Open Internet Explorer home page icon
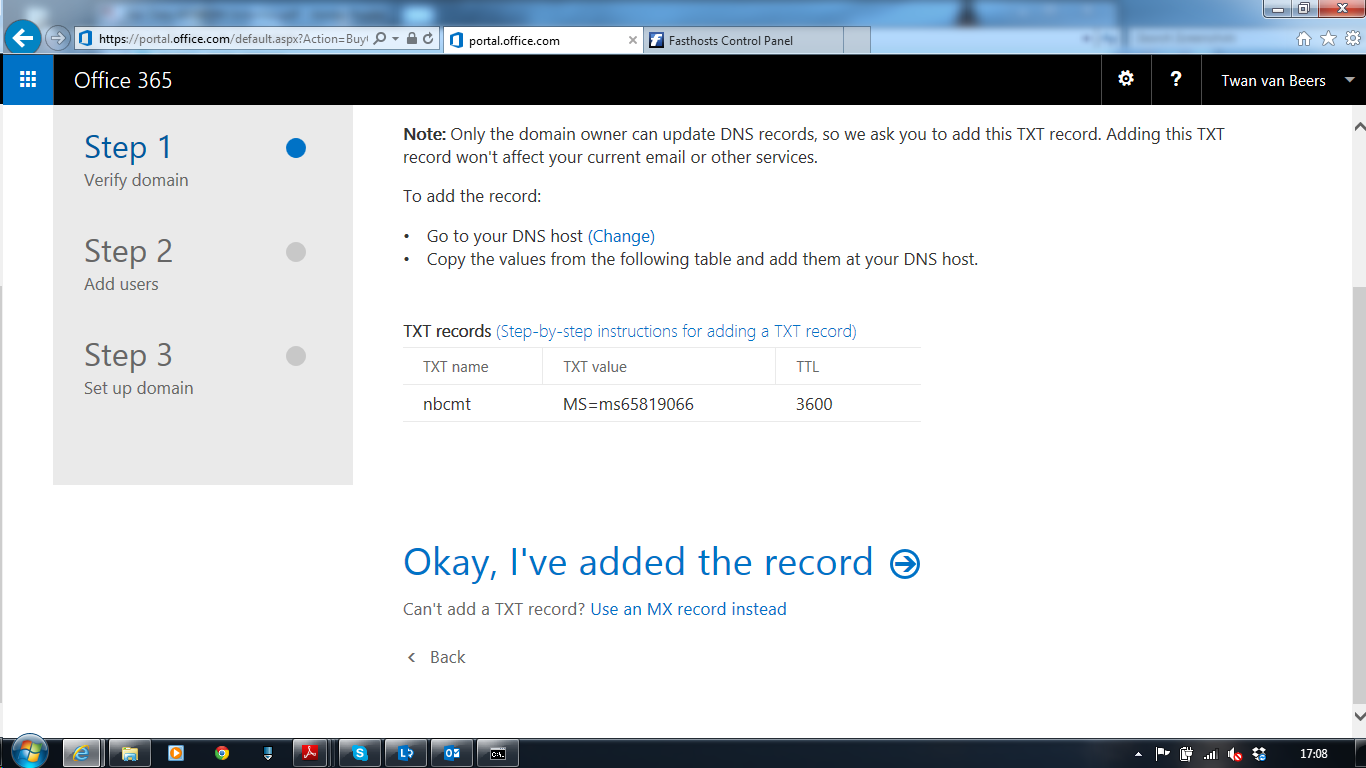The image size is (1366, 768). click(x=1304, y=38)
